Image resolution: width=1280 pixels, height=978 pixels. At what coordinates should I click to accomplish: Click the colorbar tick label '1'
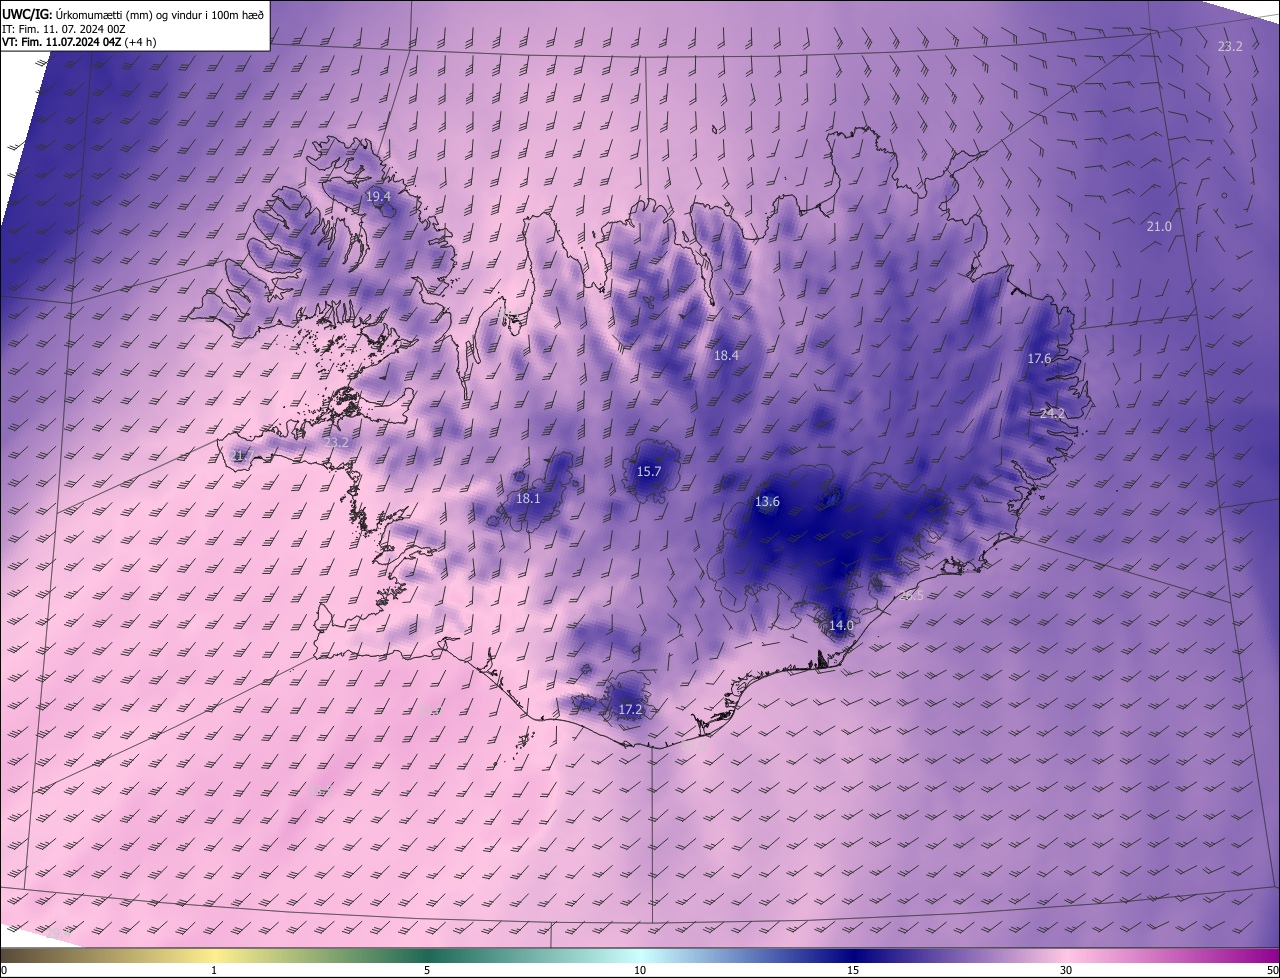click(214, 971)
